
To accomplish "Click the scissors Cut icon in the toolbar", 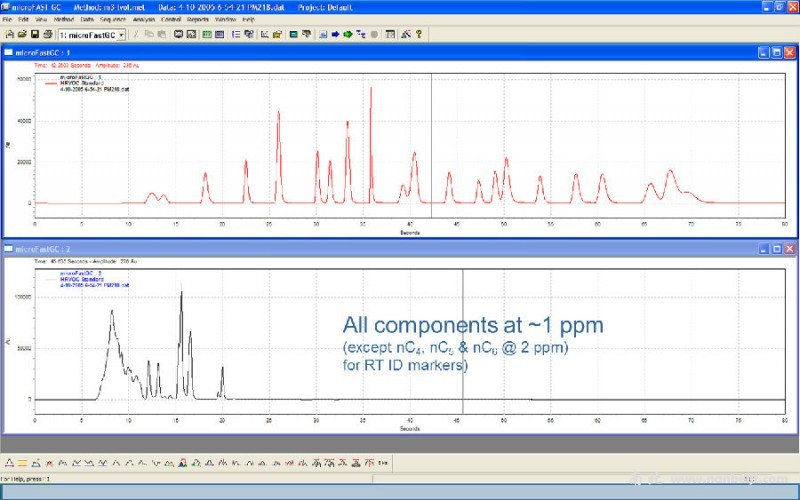I will 136,34.
